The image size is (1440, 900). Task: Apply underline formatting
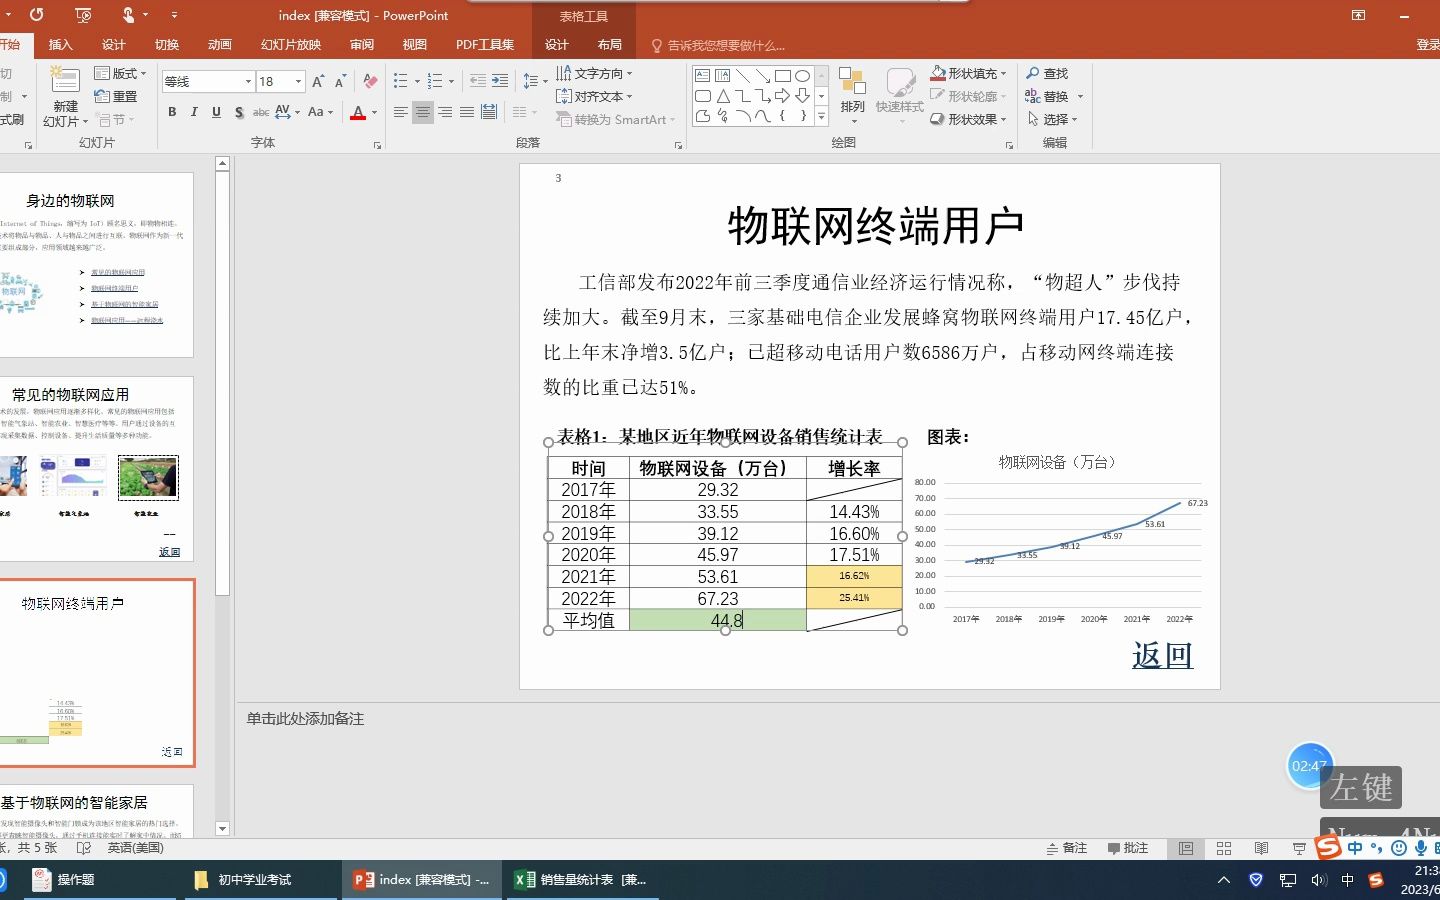[216, 113]
